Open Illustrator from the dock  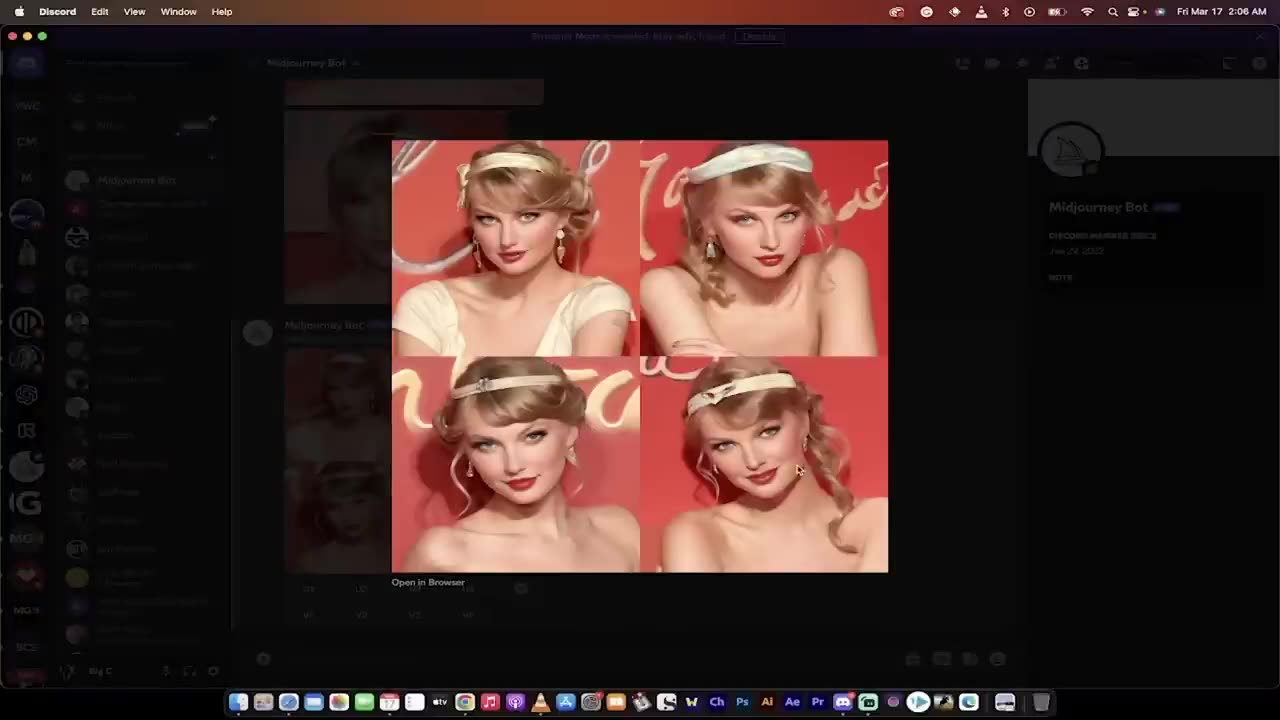767,702
